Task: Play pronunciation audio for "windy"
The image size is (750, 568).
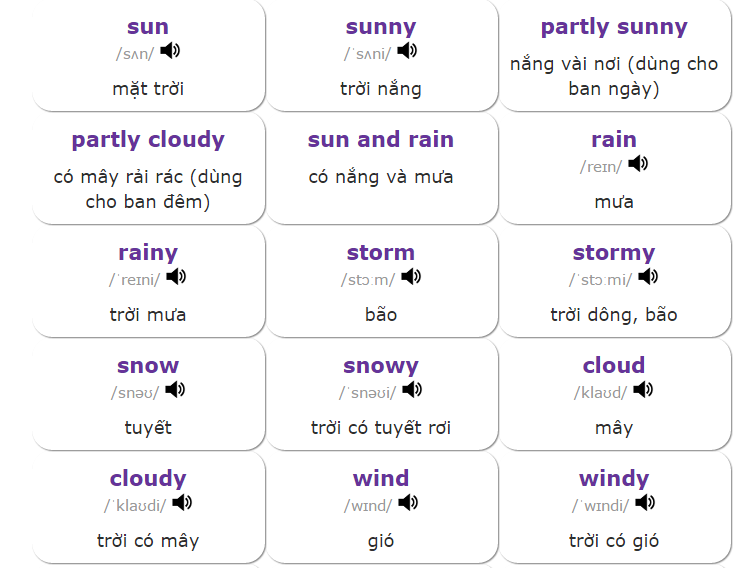Action: 646,503
